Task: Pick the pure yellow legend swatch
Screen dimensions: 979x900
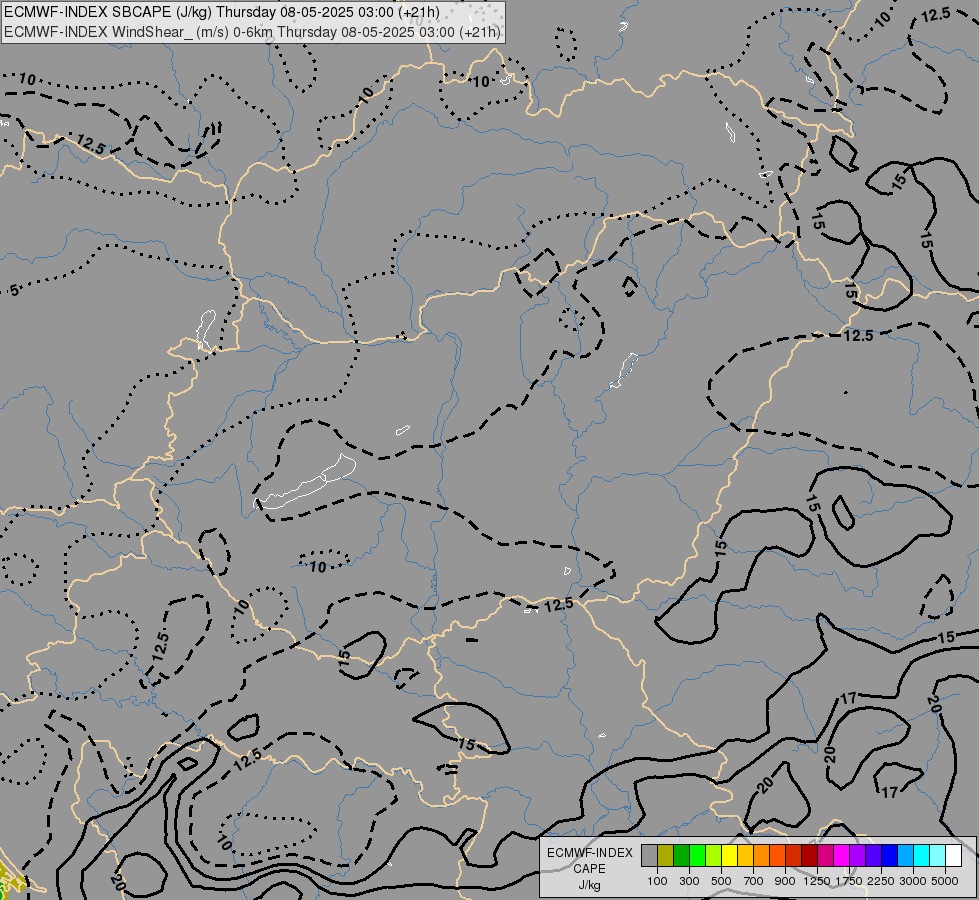Action: point(729,856)
